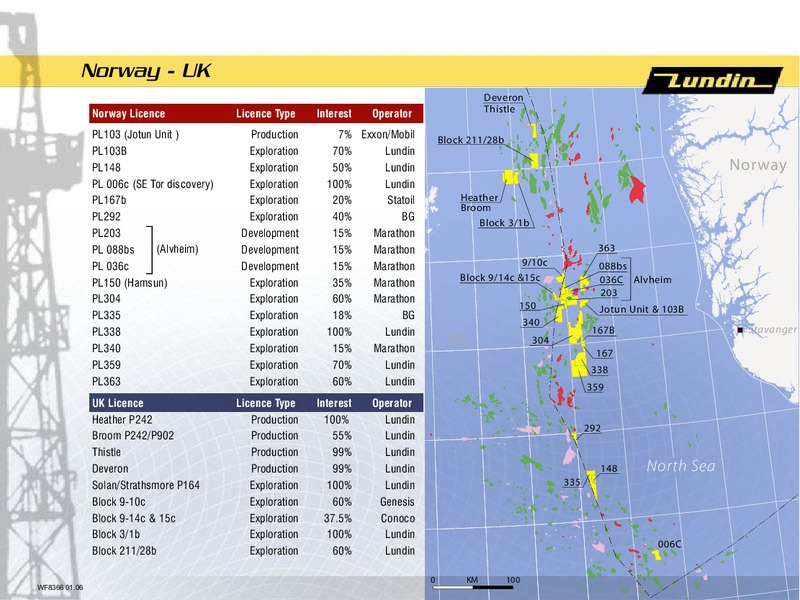This screenshot has width=800, height=600.
Task: Click the 'PL150 (Hamsun)' licence entry
Action: (x=130, y=283)
